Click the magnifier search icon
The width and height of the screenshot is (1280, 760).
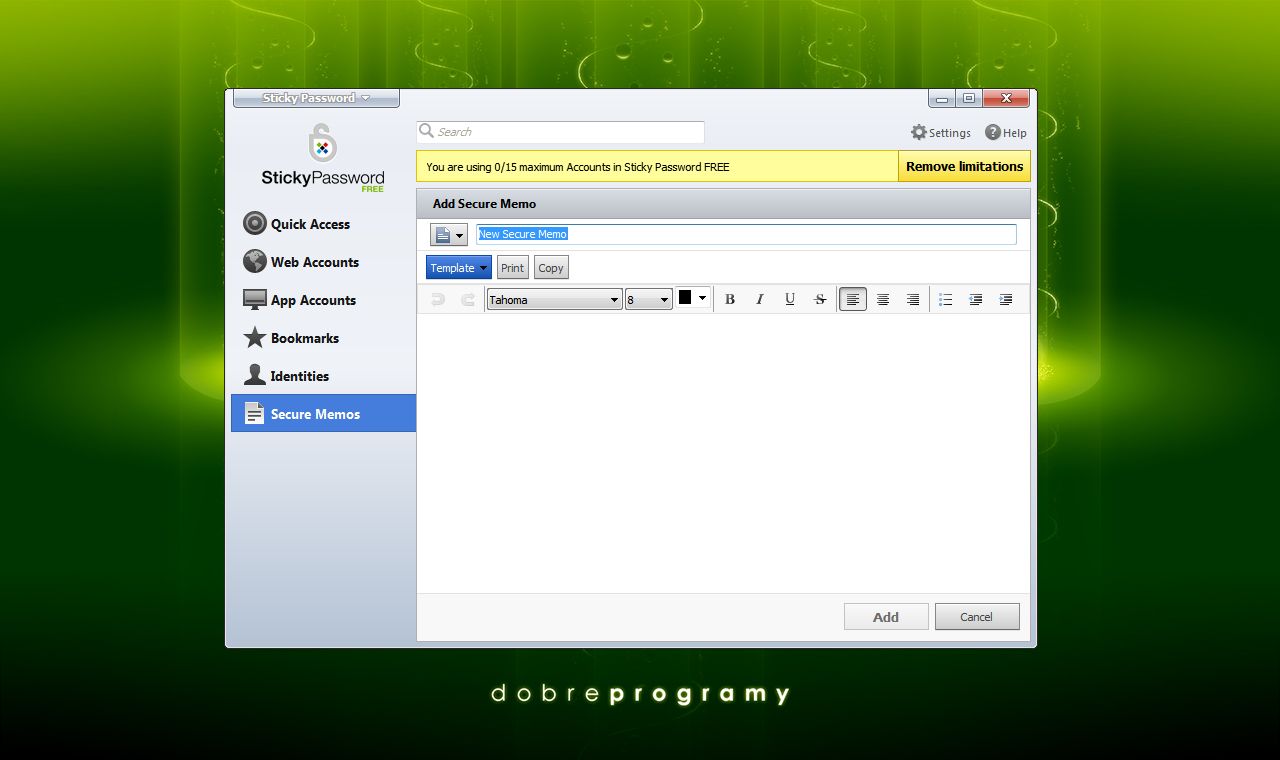coord(426,131)
